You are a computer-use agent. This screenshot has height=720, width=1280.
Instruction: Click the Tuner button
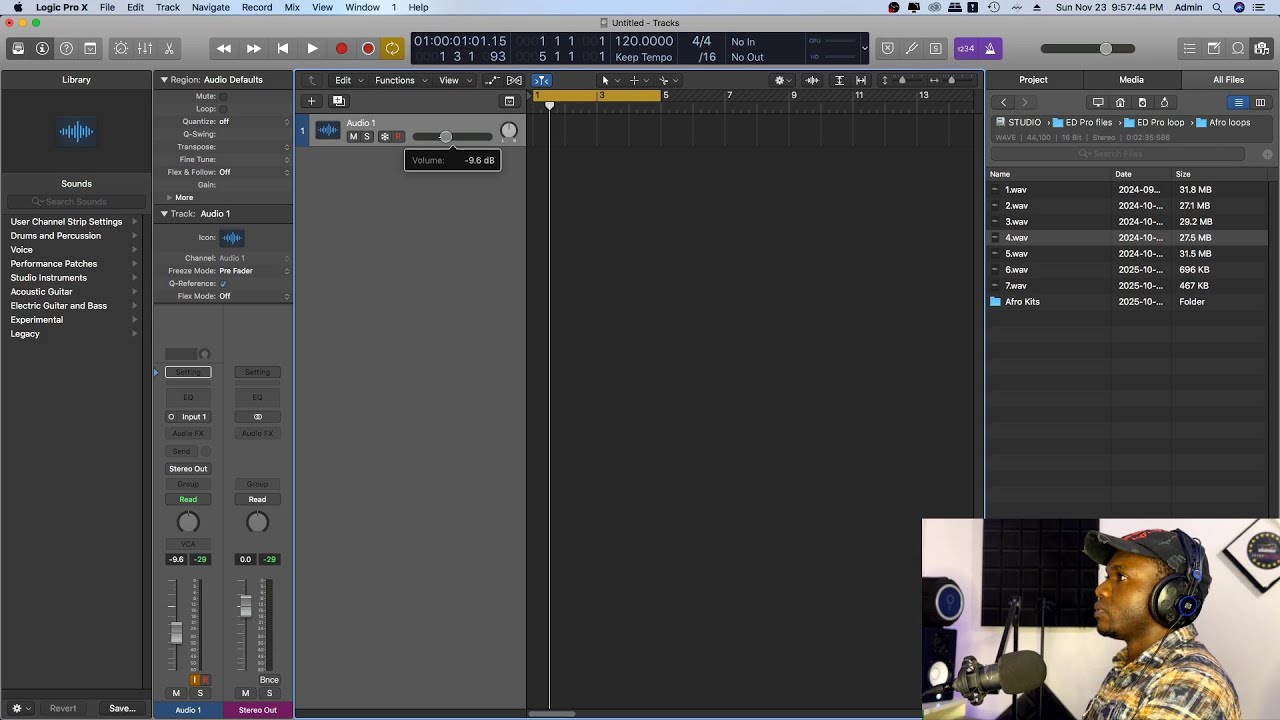pyautogui.click(x=911, y=48)
